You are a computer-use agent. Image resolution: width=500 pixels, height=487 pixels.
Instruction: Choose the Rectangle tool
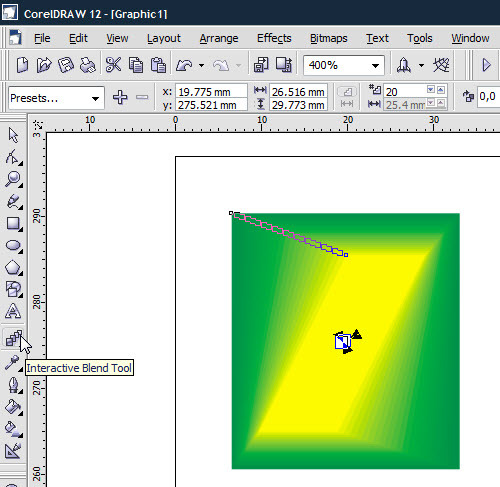click(13, 224)
